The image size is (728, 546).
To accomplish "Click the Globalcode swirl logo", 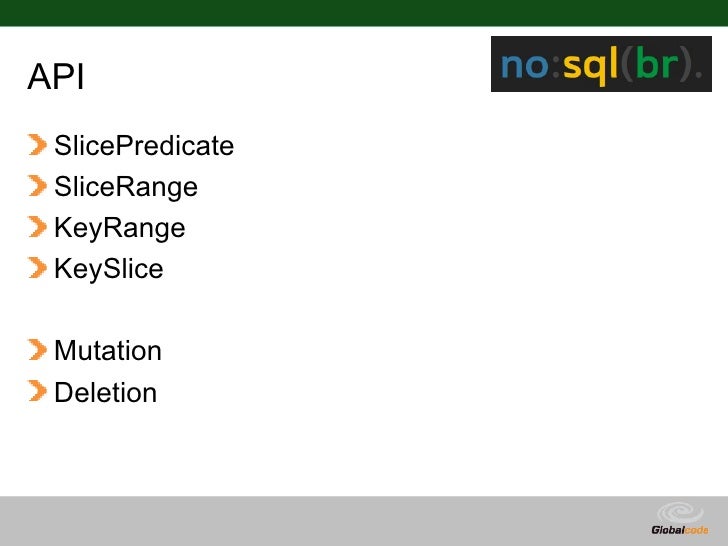I will (680, 513).
